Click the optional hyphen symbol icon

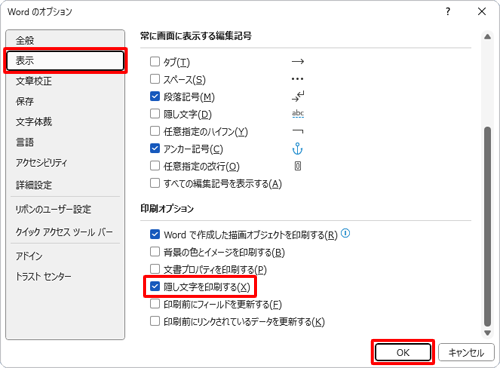coord(298,131)
